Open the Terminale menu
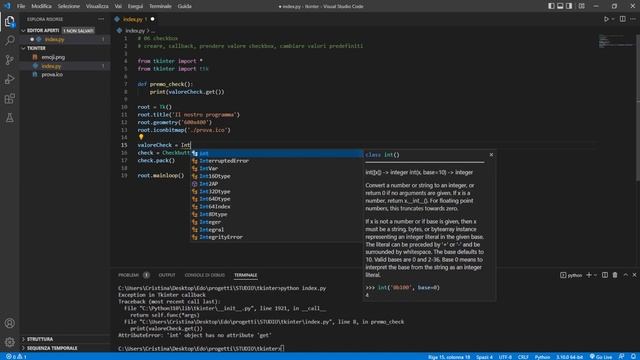 coord(160,6)
